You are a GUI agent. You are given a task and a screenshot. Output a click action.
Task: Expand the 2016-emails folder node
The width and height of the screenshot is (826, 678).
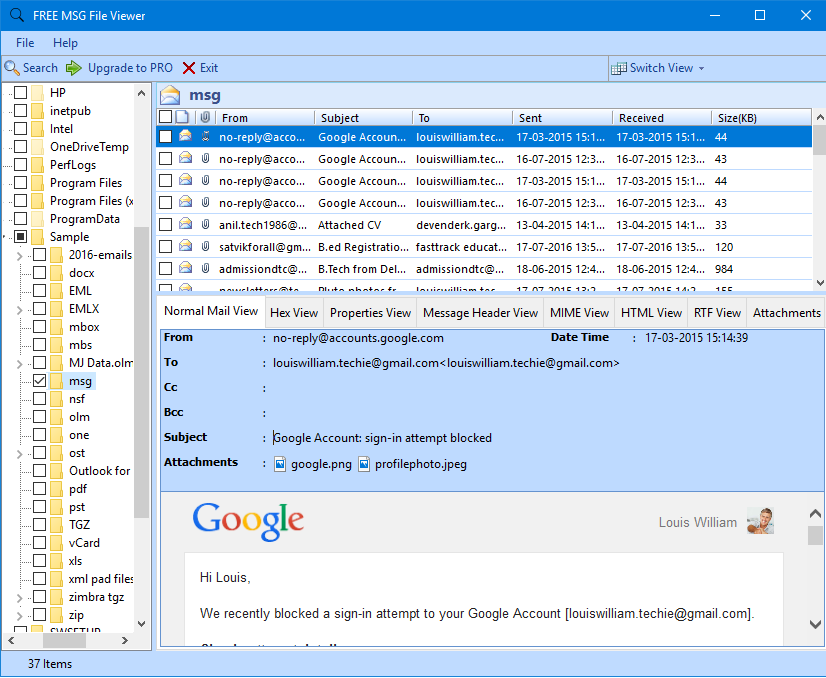(20, 256)
